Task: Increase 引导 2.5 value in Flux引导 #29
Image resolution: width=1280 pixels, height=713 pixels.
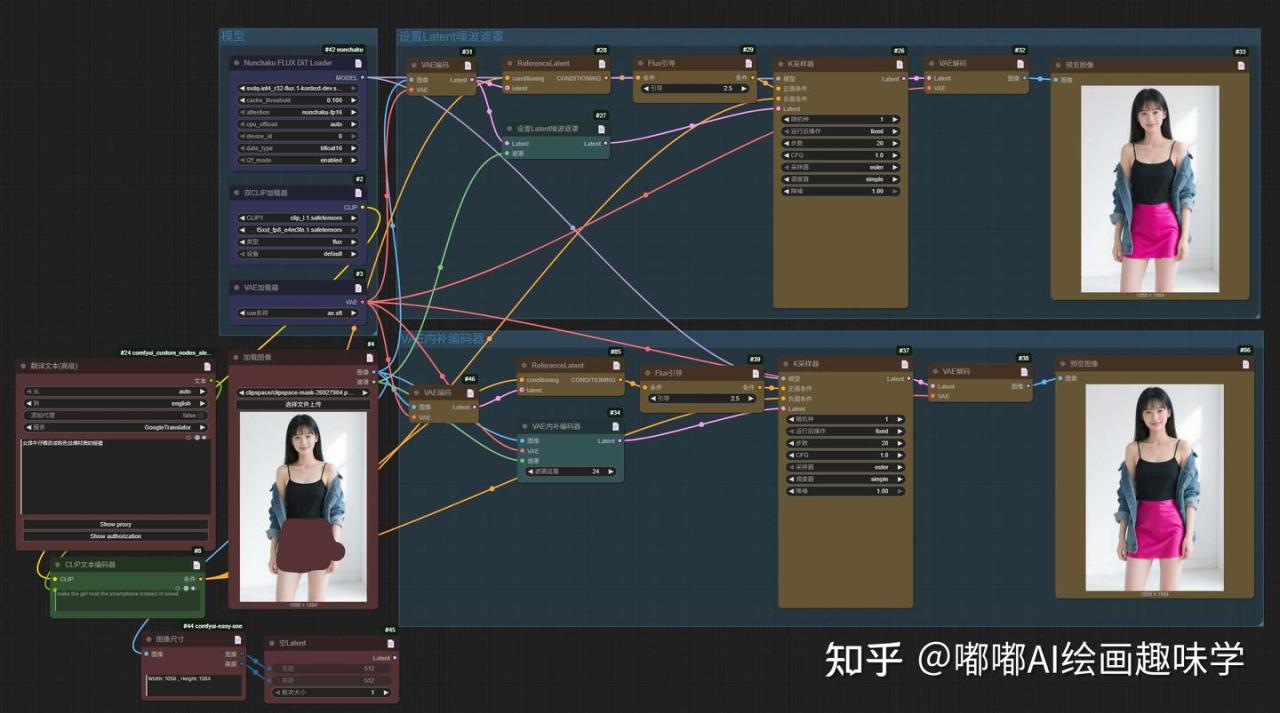Action: (x=743, y=89)
